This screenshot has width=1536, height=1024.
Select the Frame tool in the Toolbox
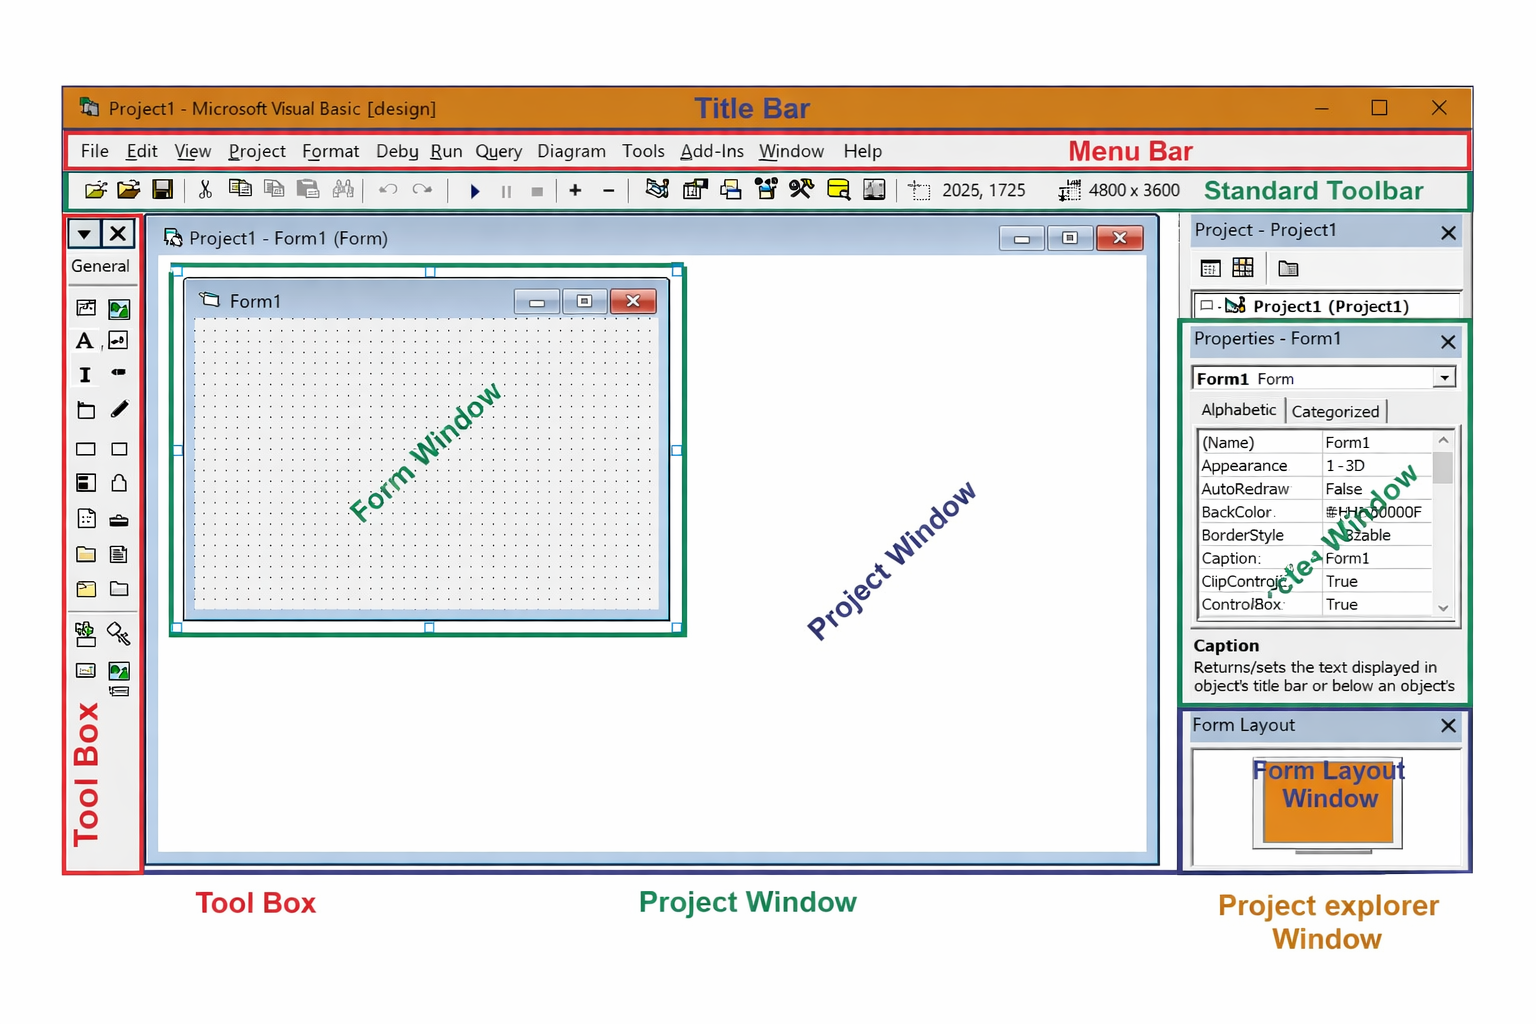click(x=85, y=409)
